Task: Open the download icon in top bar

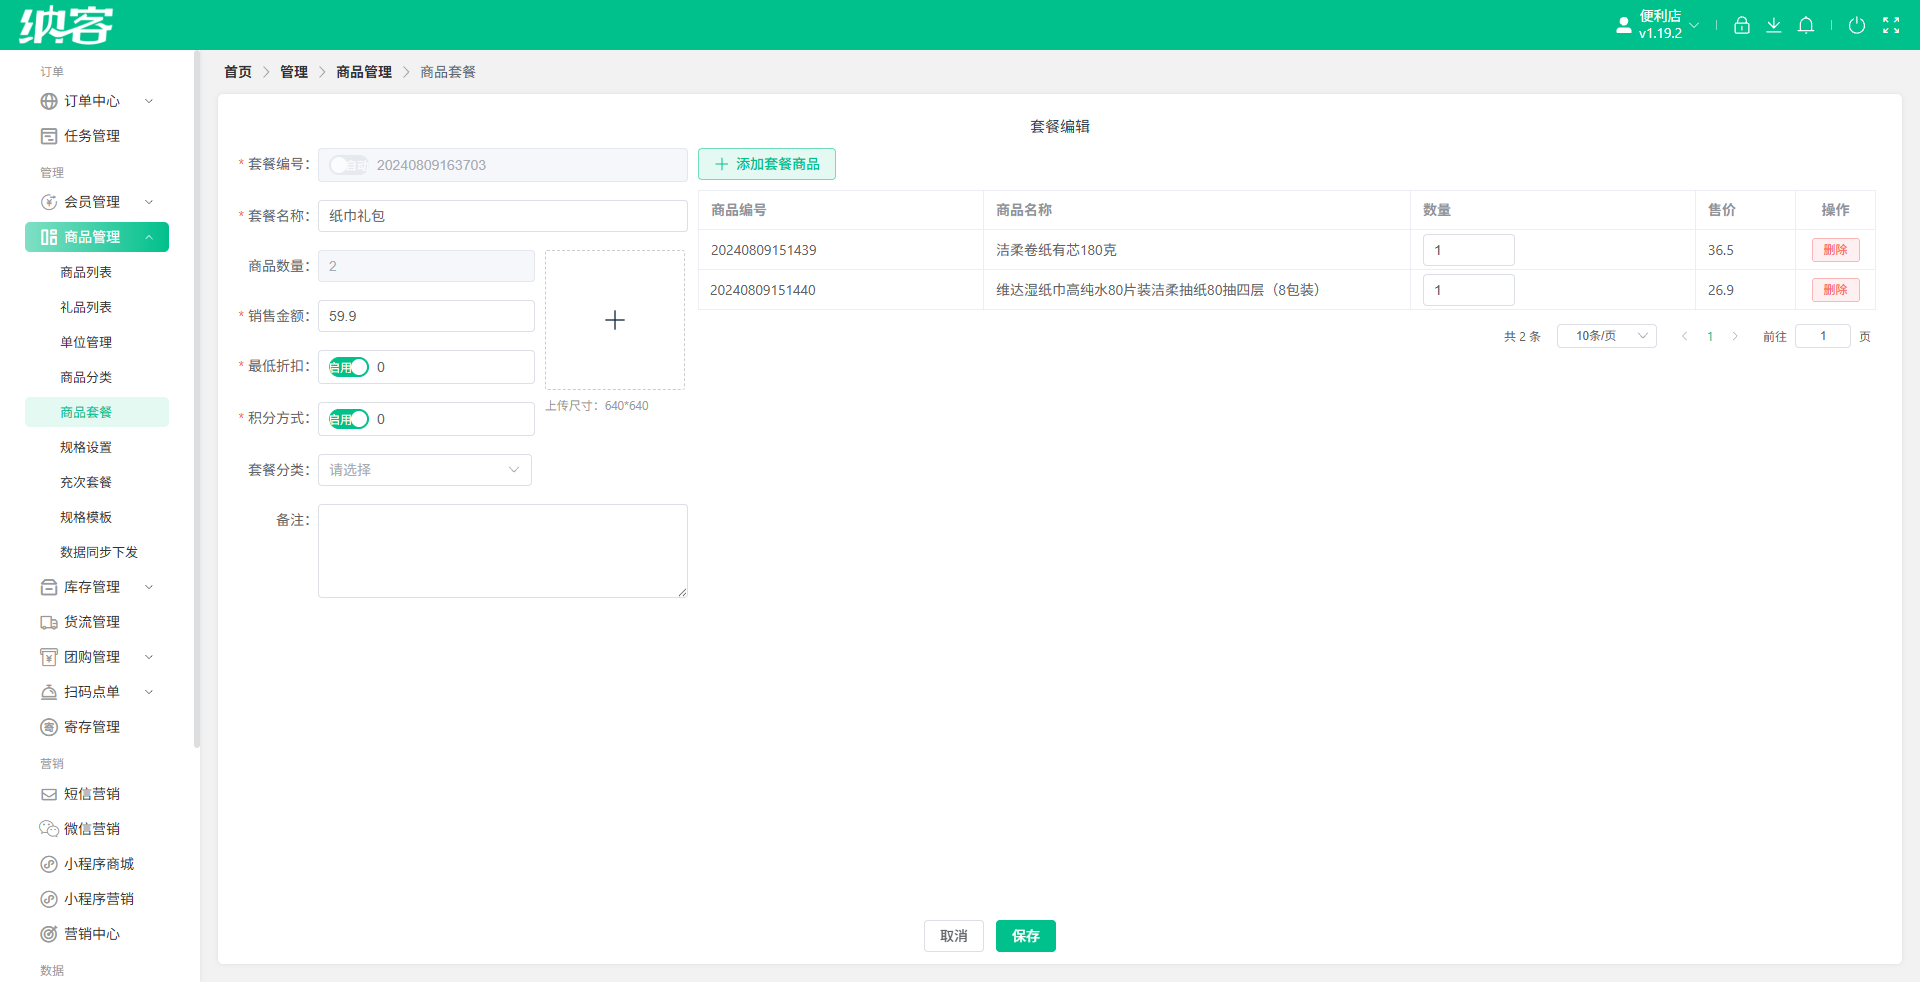Action: 1773,25
